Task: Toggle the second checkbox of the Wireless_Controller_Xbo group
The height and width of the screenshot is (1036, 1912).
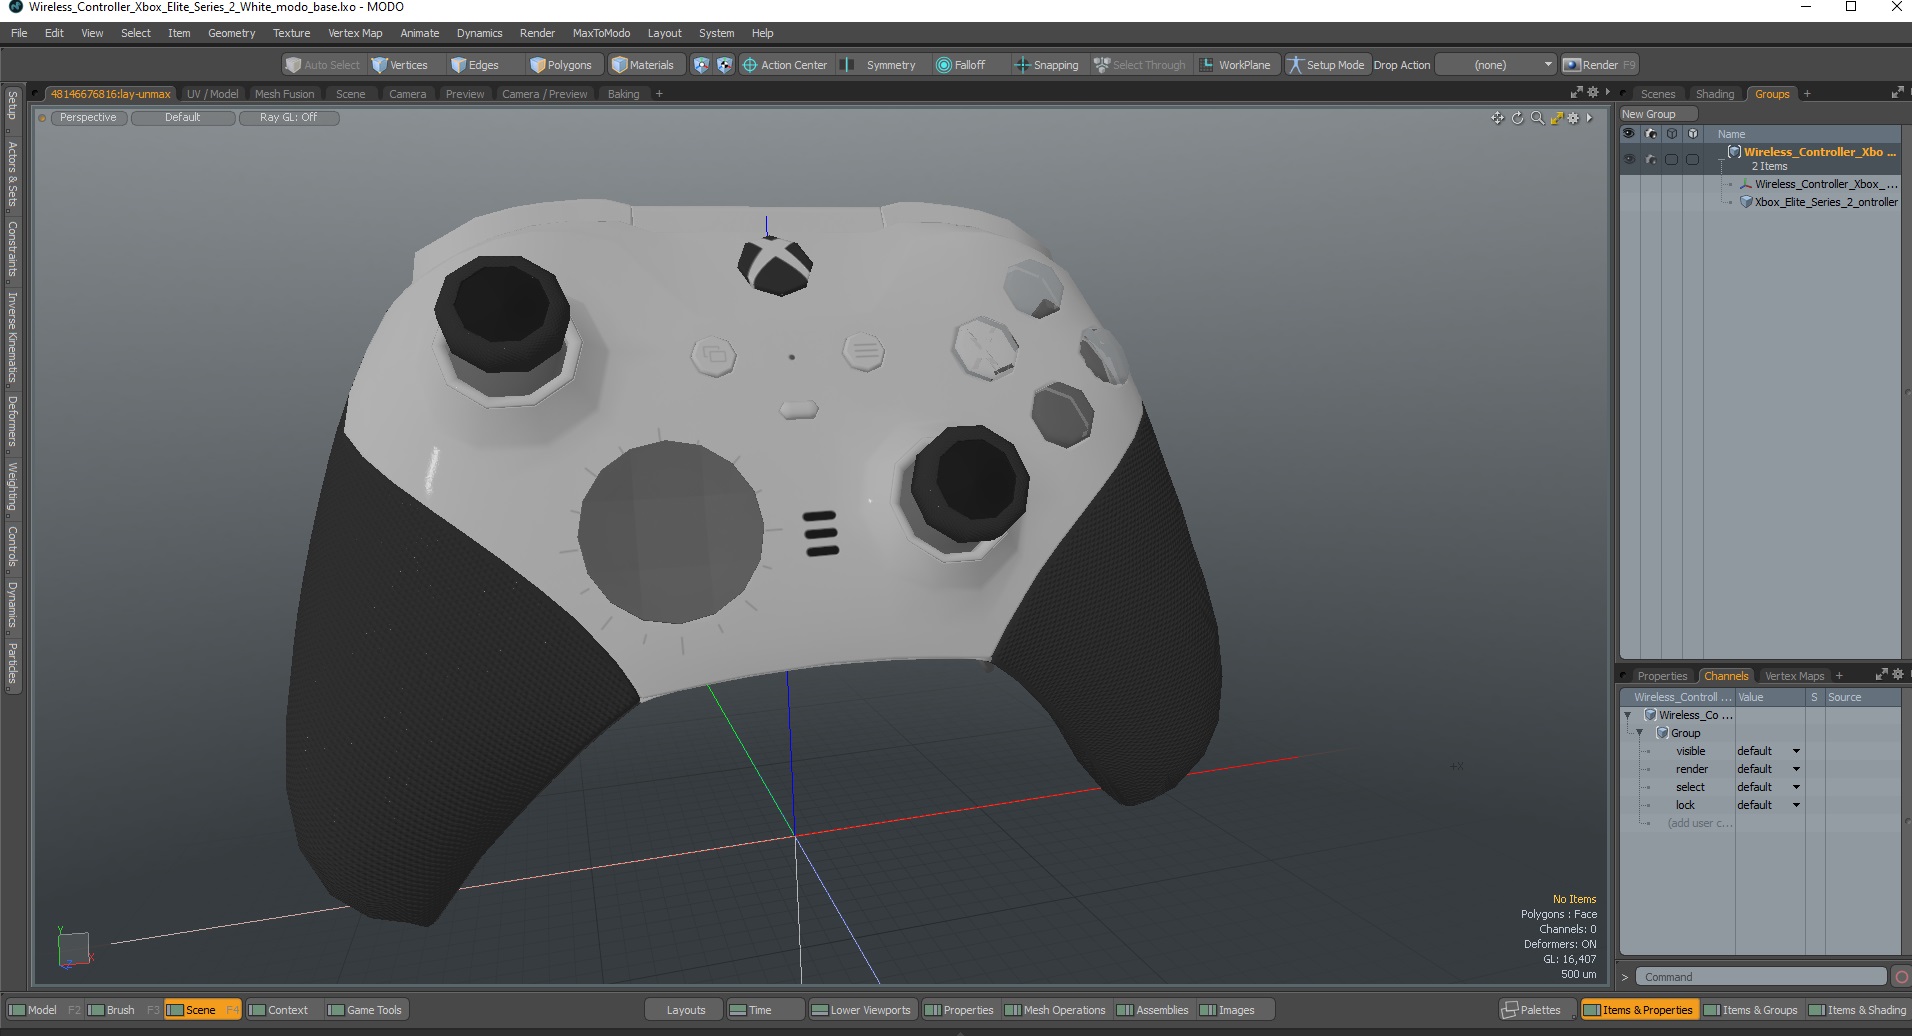Action: coord(1692,159)
